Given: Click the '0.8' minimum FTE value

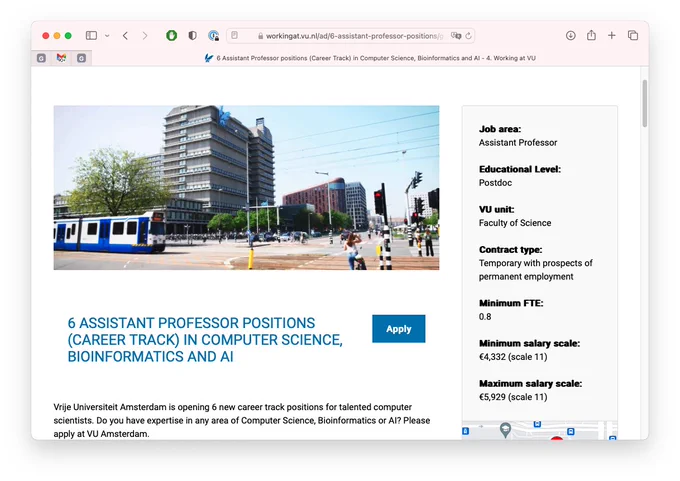Looking at the screenshot, I should pos(485,317).
